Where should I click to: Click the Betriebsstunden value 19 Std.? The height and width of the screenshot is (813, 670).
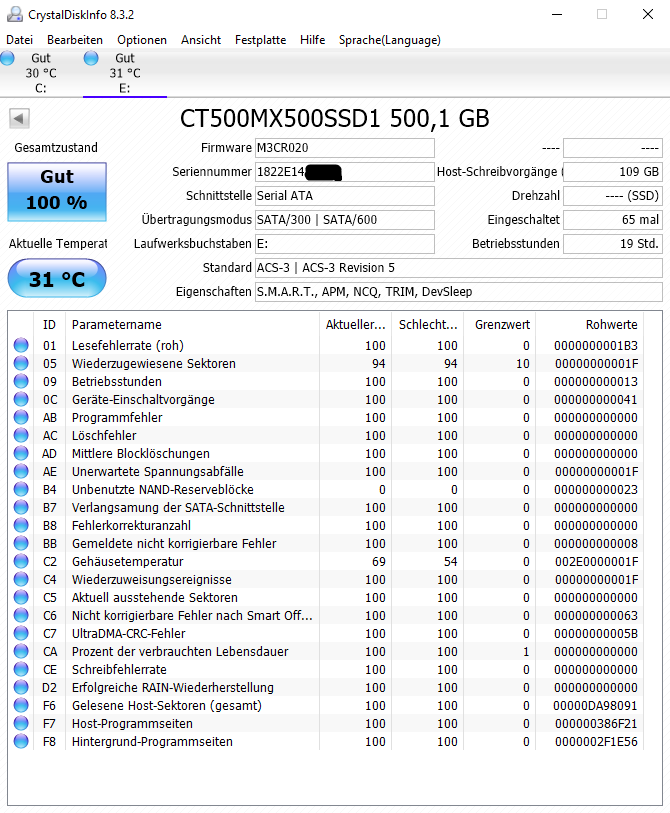[x=613, y=244]
